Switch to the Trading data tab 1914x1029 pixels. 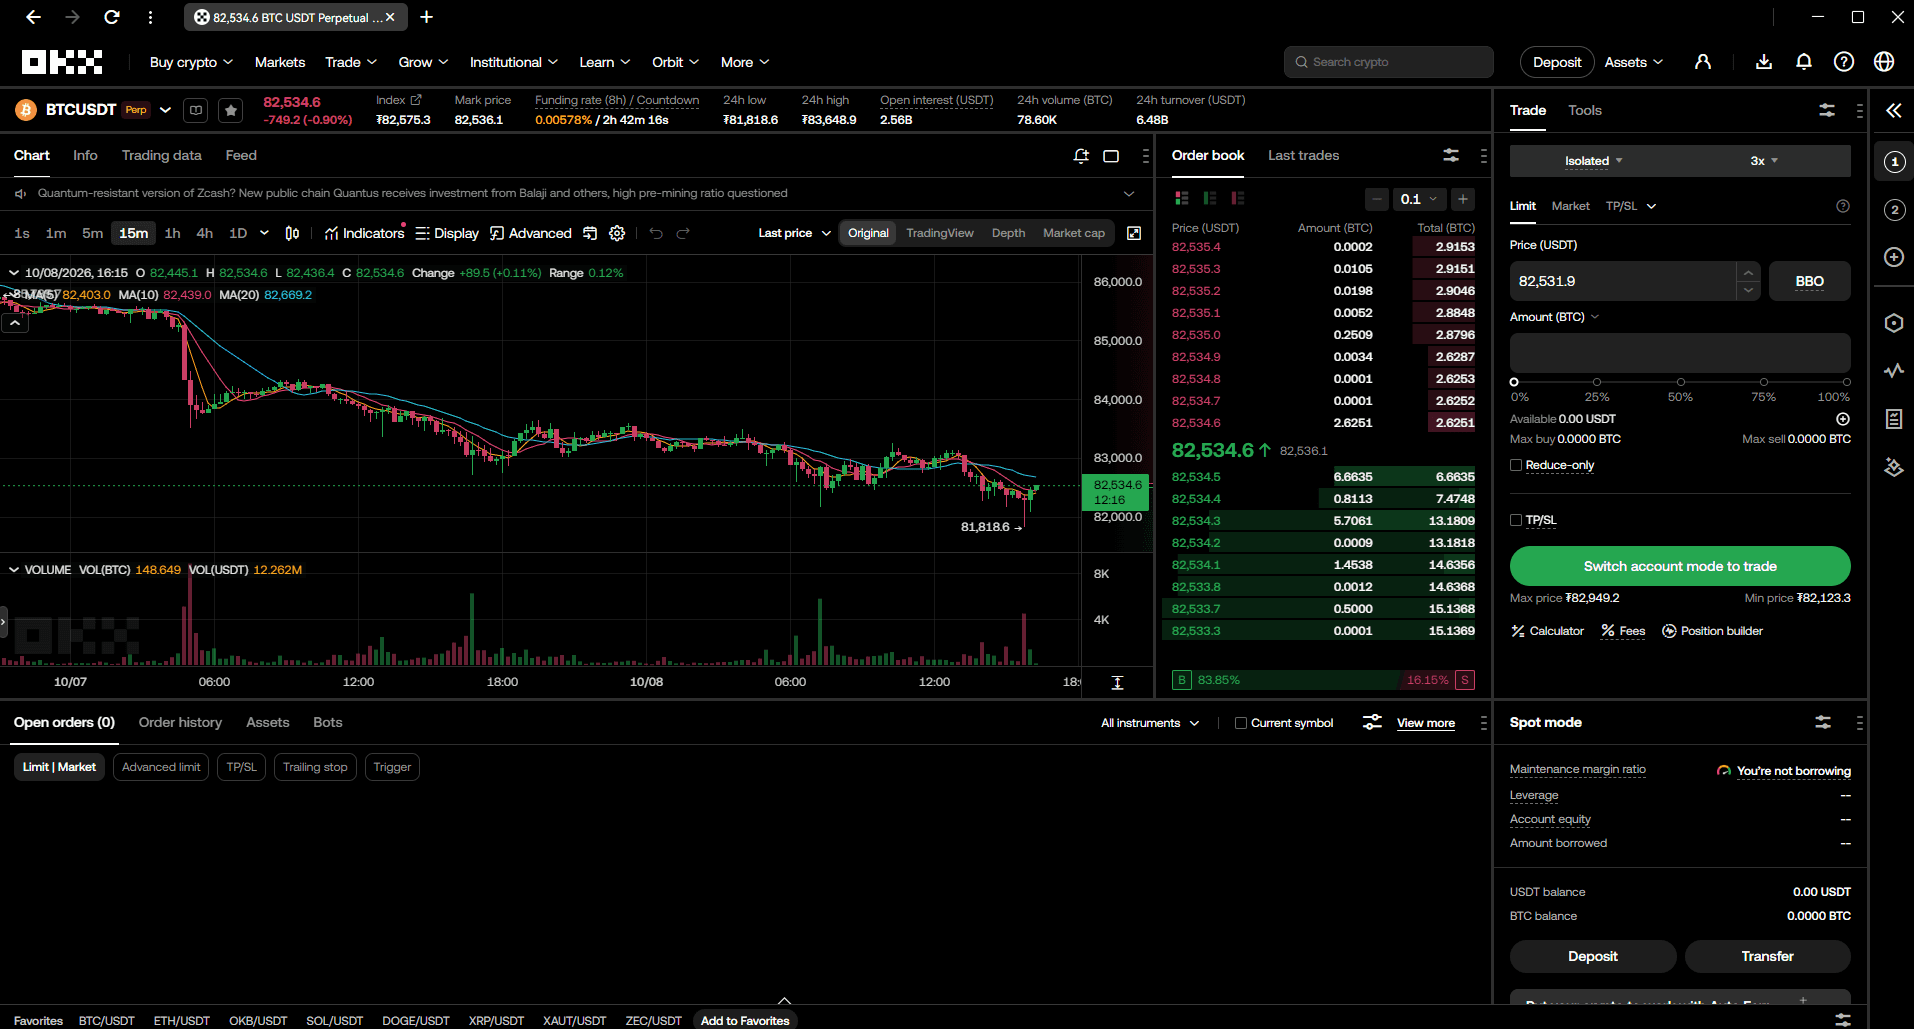coord(162,155)
